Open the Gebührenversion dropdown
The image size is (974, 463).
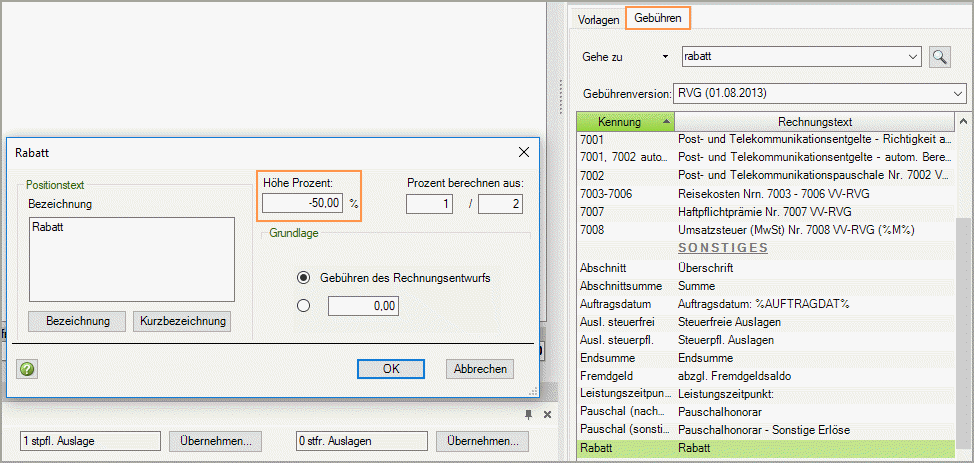pyautogui.click(x=957, y=93)
